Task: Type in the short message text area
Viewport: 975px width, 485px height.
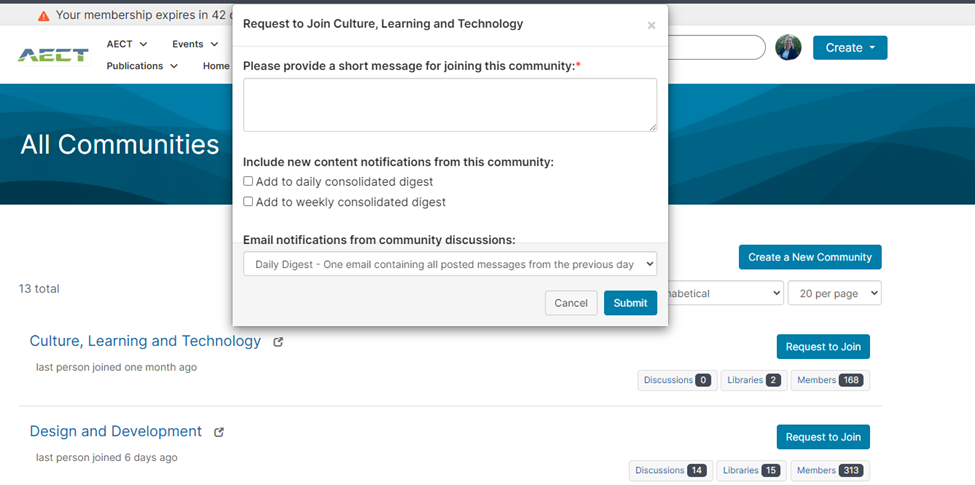Action: point(450,105)
